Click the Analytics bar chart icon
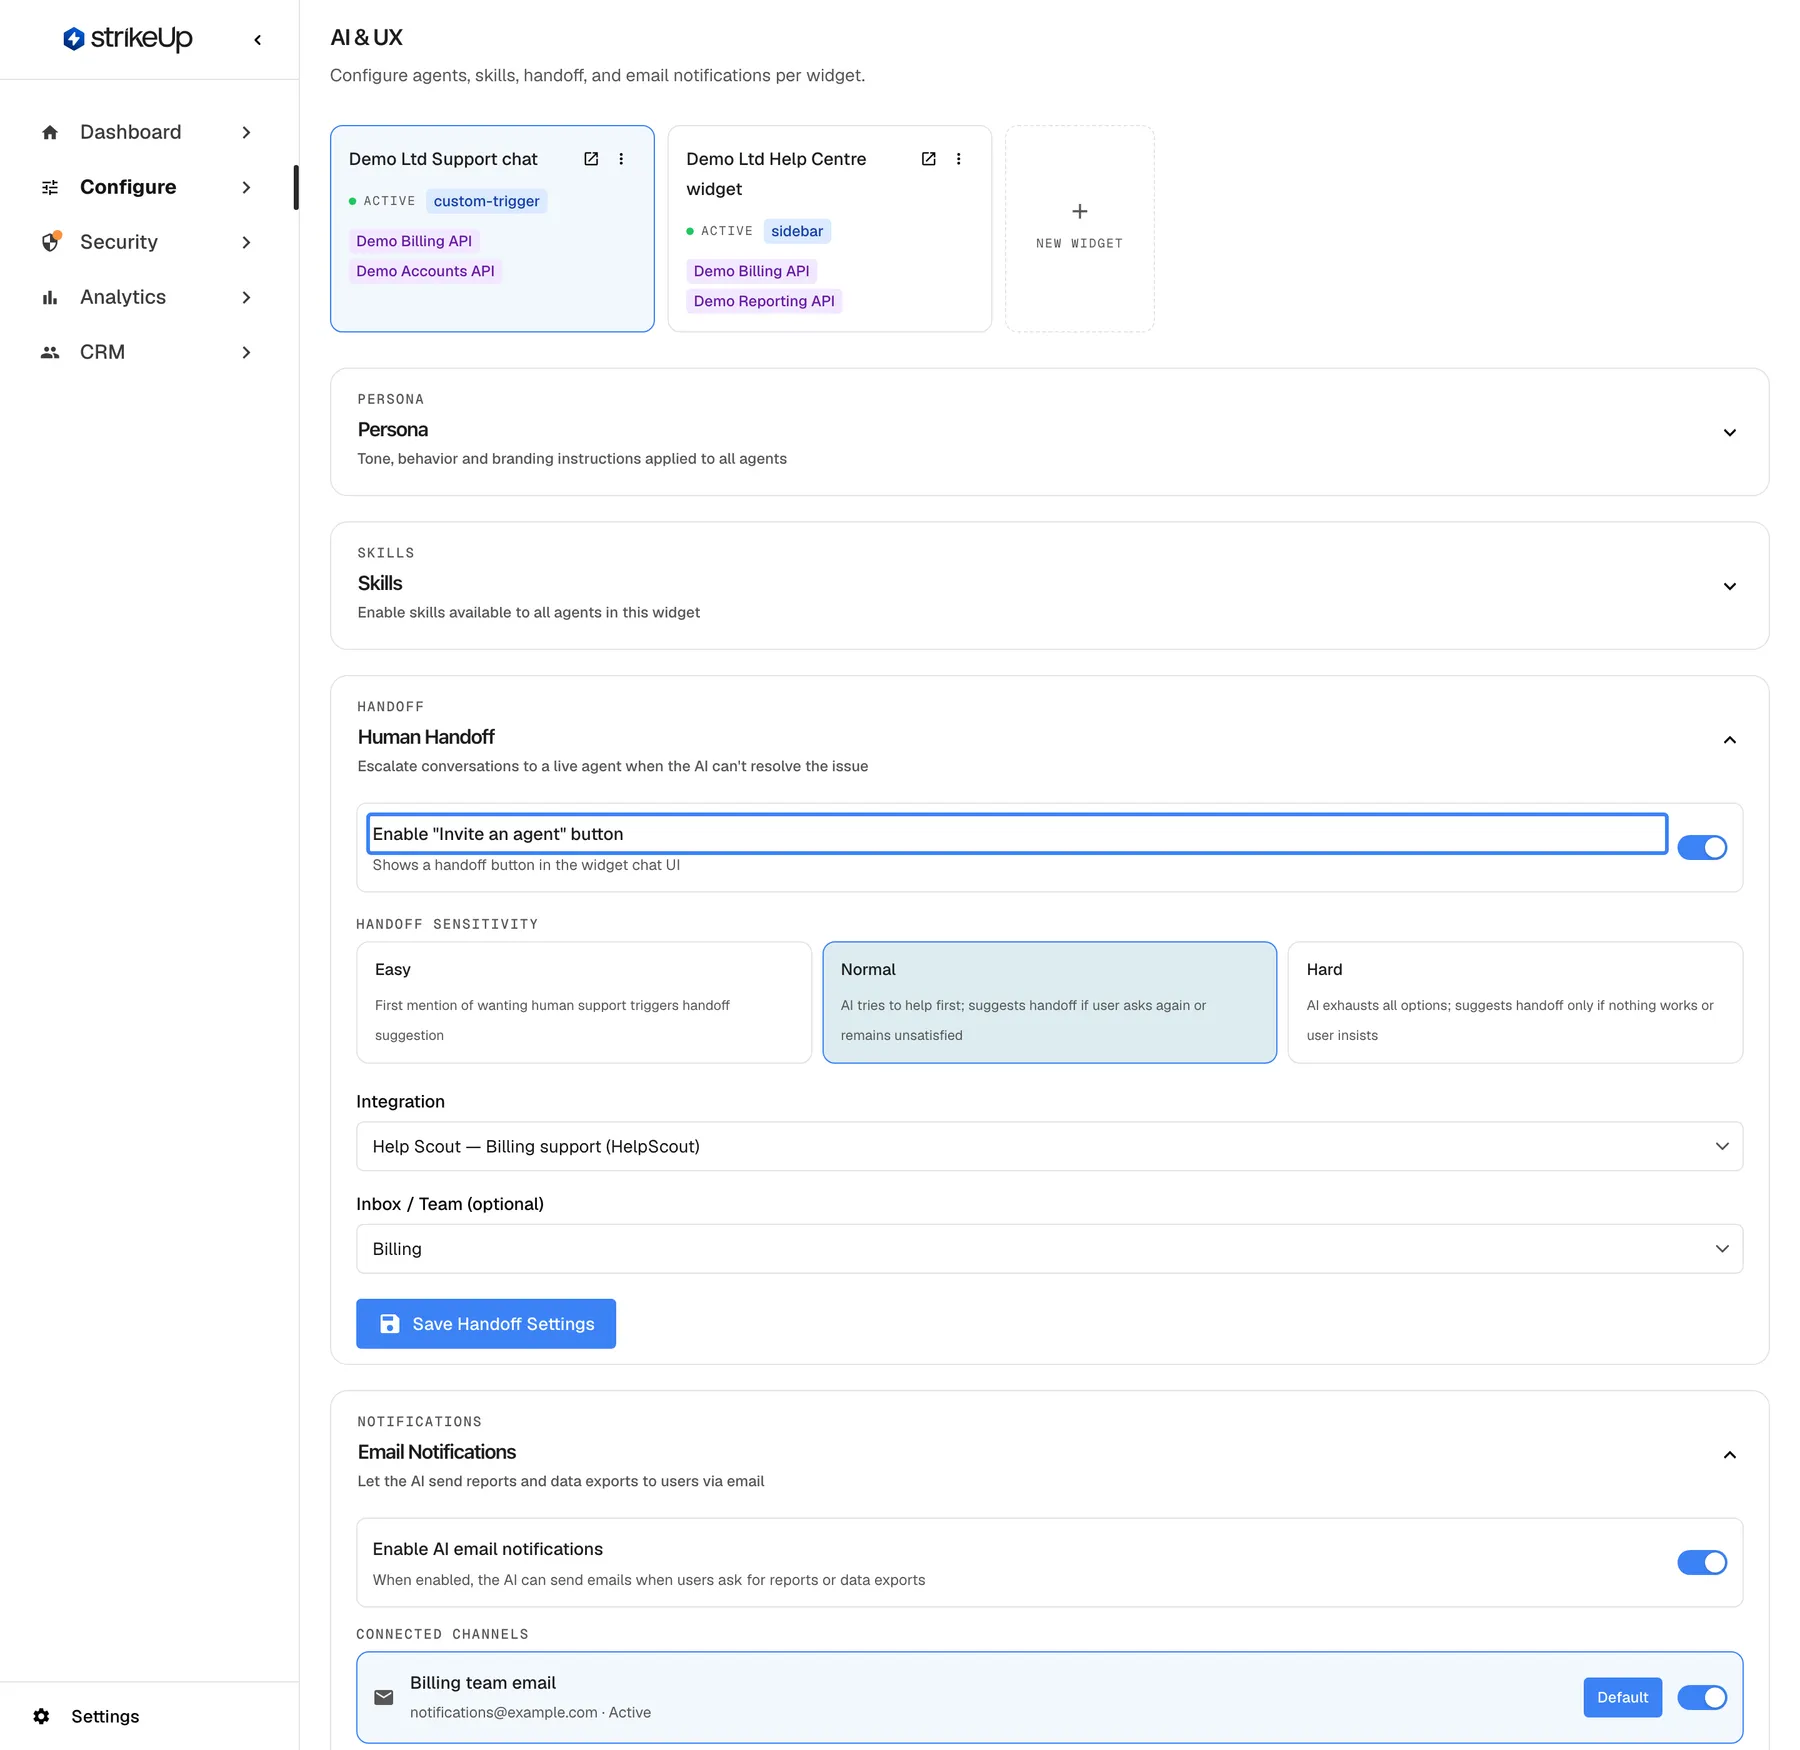This screenshot has height=1750, width=1800. point(50,297)
